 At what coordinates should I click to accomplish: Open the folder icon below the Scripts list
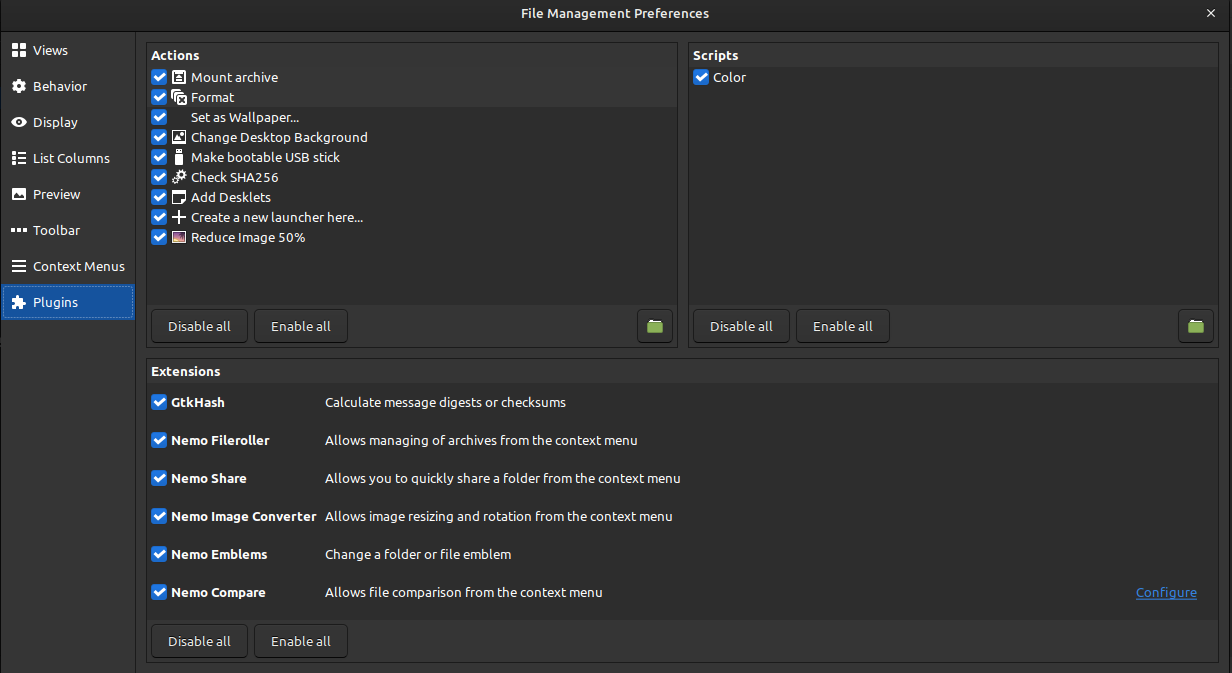tap(1196, 326)
